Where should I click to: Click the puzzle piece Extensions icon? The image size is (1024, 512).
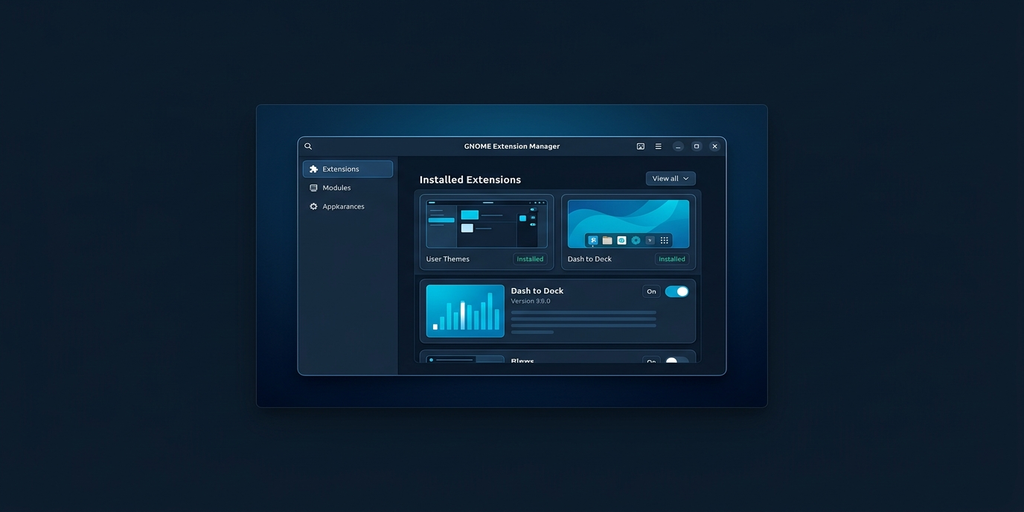tap(313, 169)
